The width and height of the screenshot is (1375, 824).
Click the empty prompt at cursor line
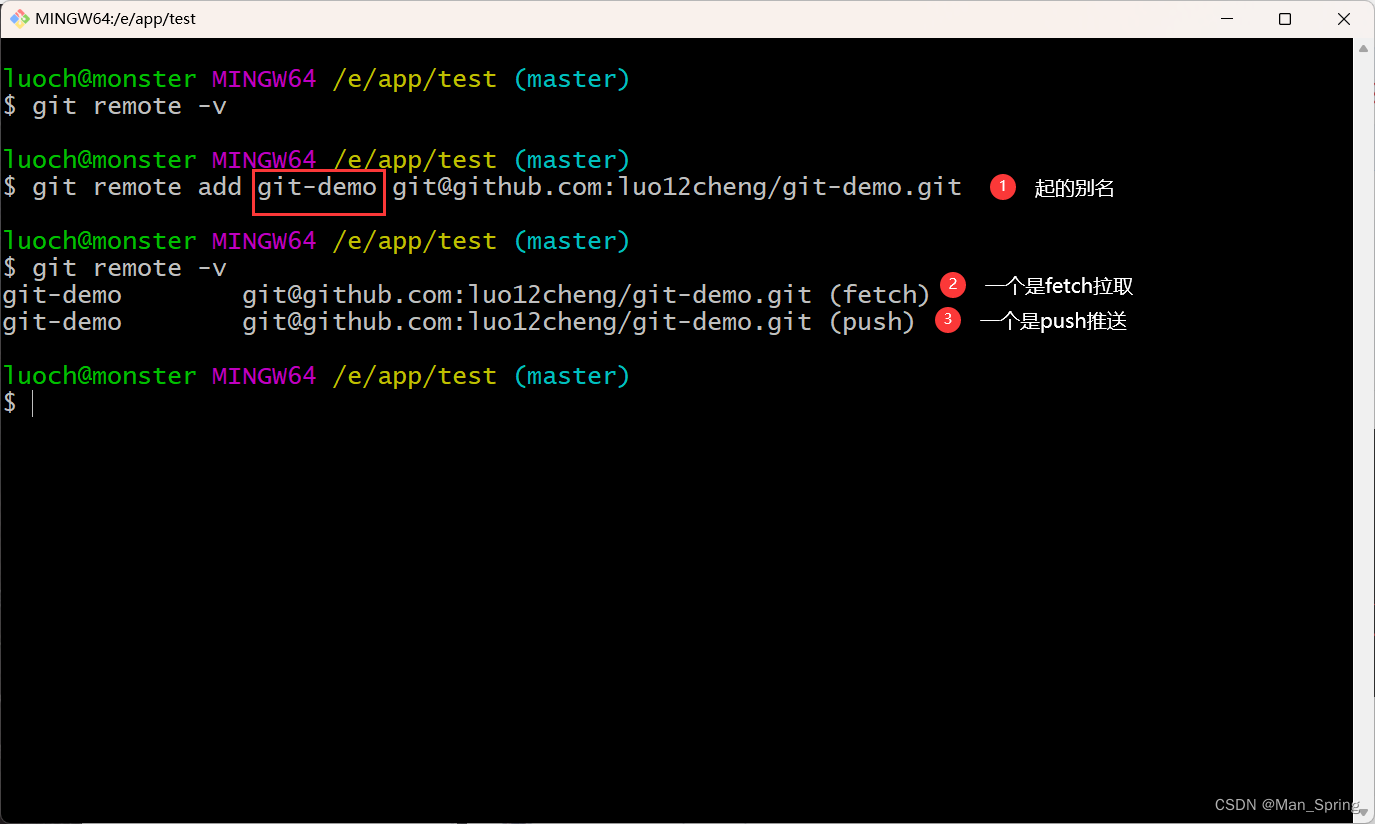point(19,403)
